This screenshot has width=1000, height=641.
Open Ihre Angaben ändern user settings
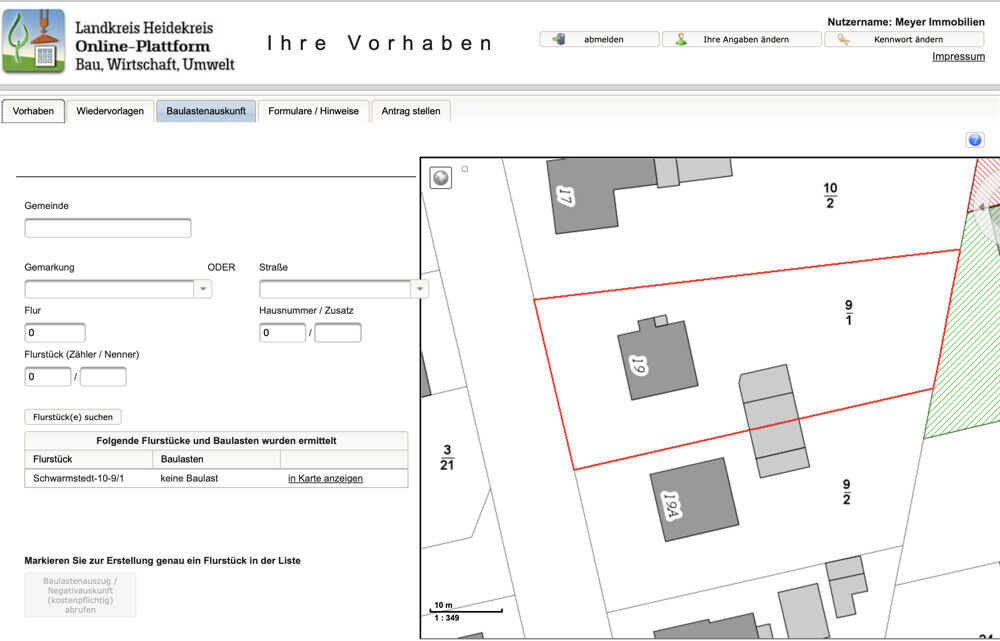[x=741, y=39]
